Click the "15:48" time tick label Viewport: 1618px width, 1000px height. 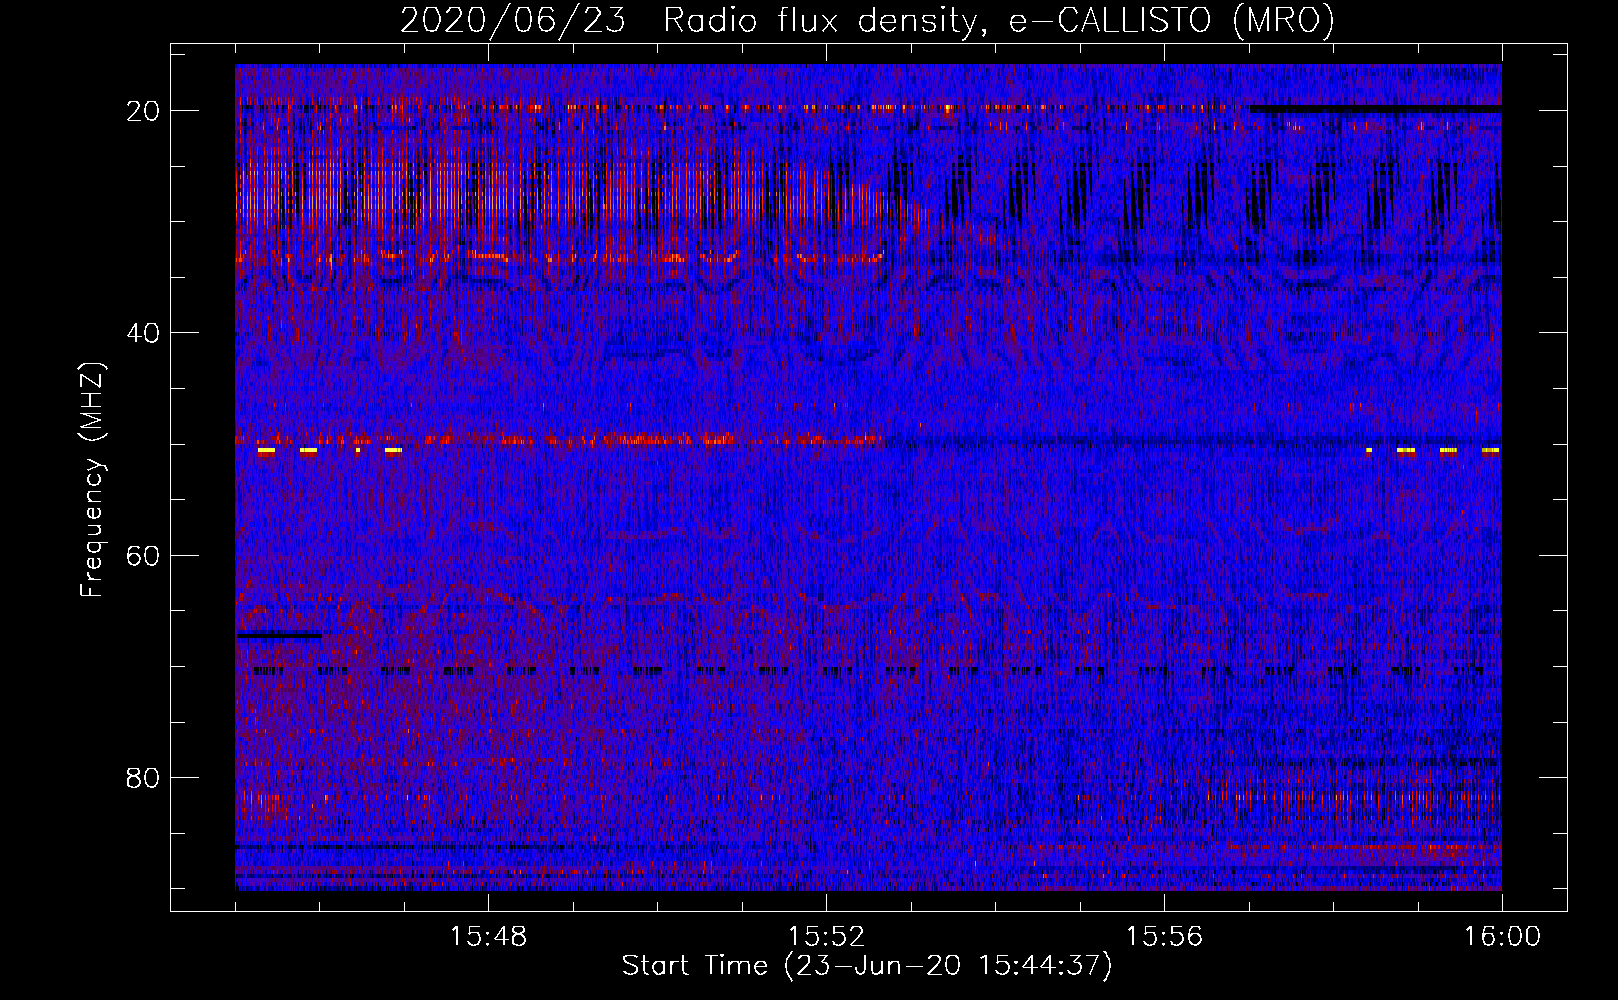point(488,937)
